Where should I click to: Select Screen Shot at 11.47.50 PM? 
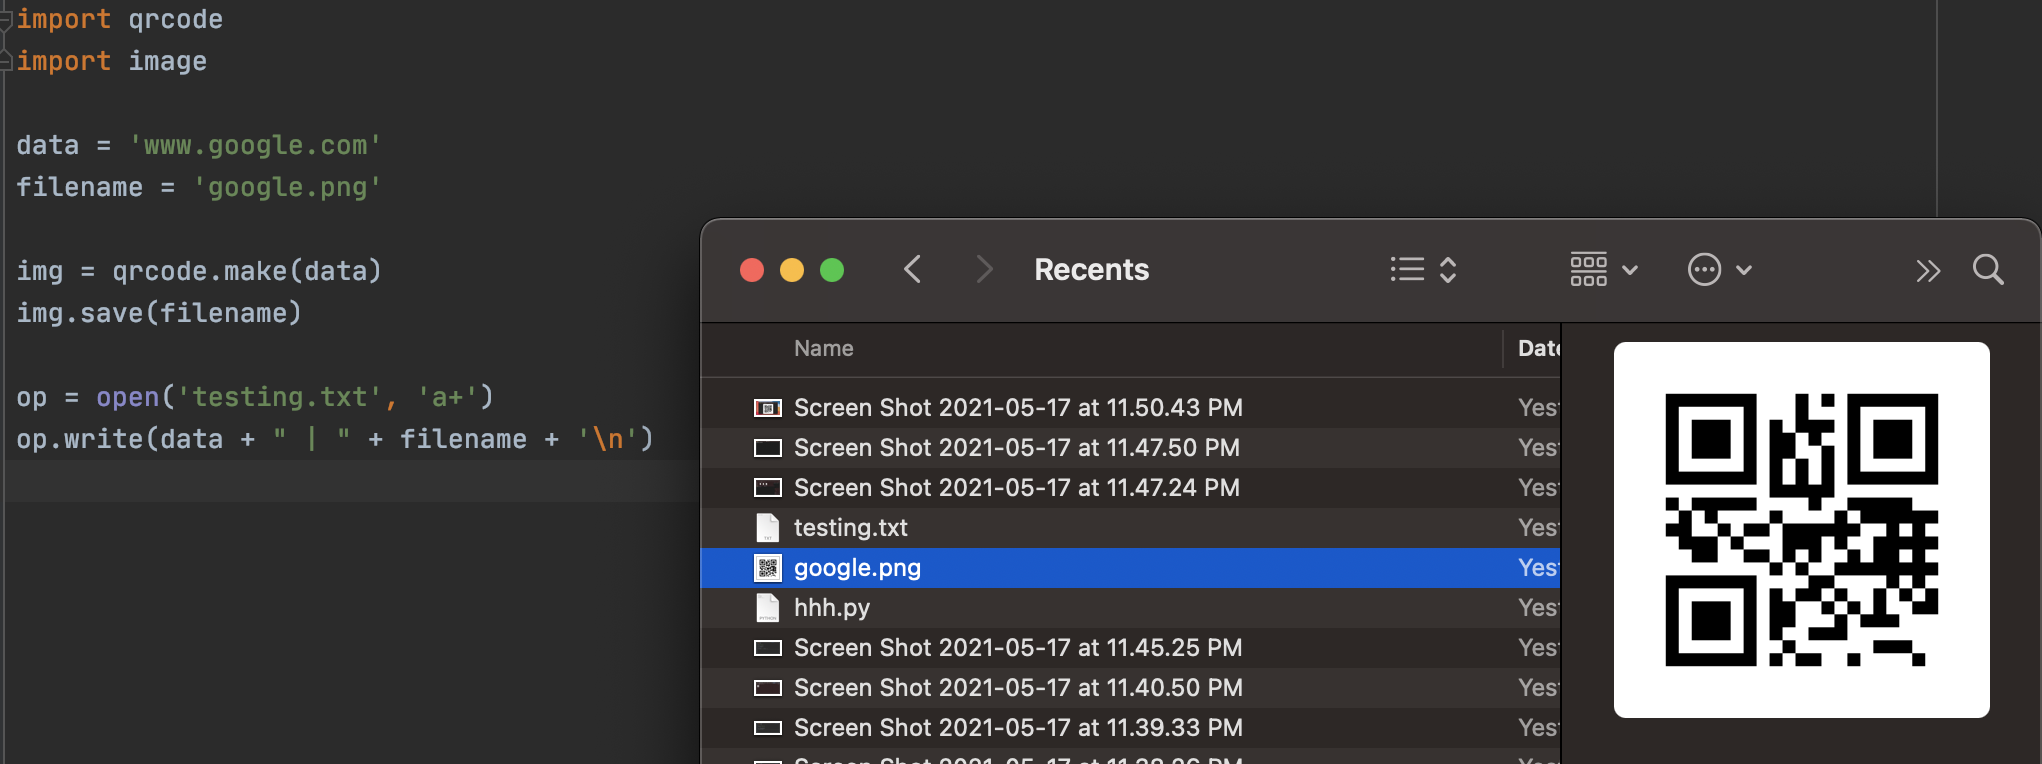pyautogui.click(x=1130, y=448)
